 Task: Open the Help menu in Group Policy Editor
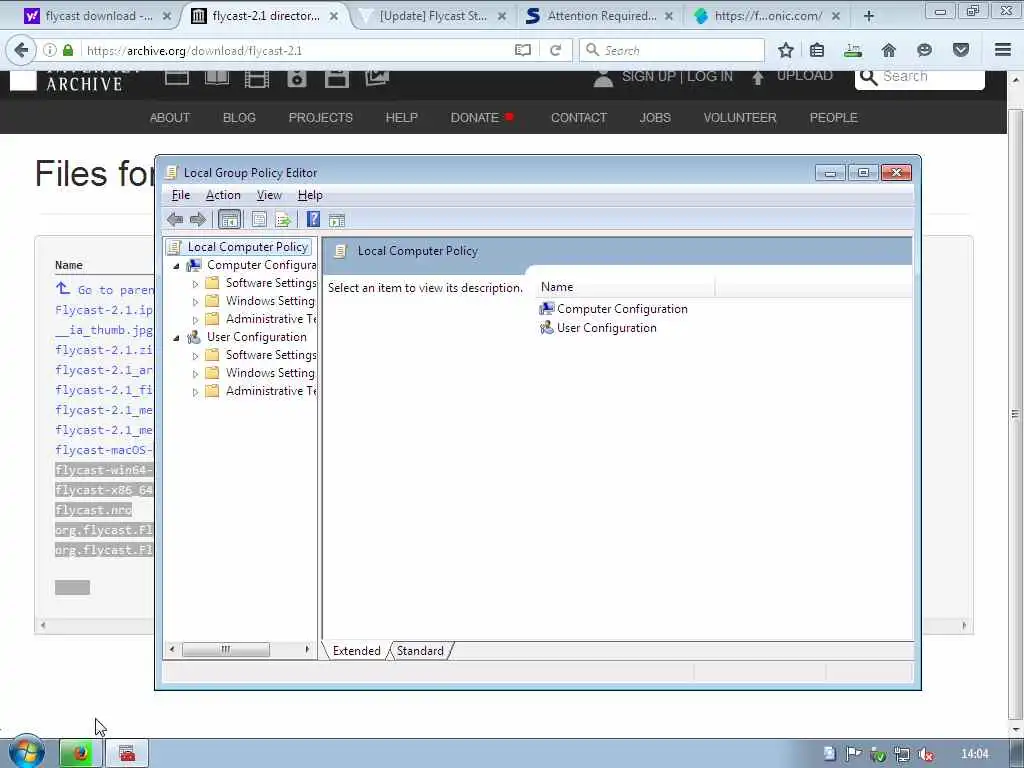[310, 195]
